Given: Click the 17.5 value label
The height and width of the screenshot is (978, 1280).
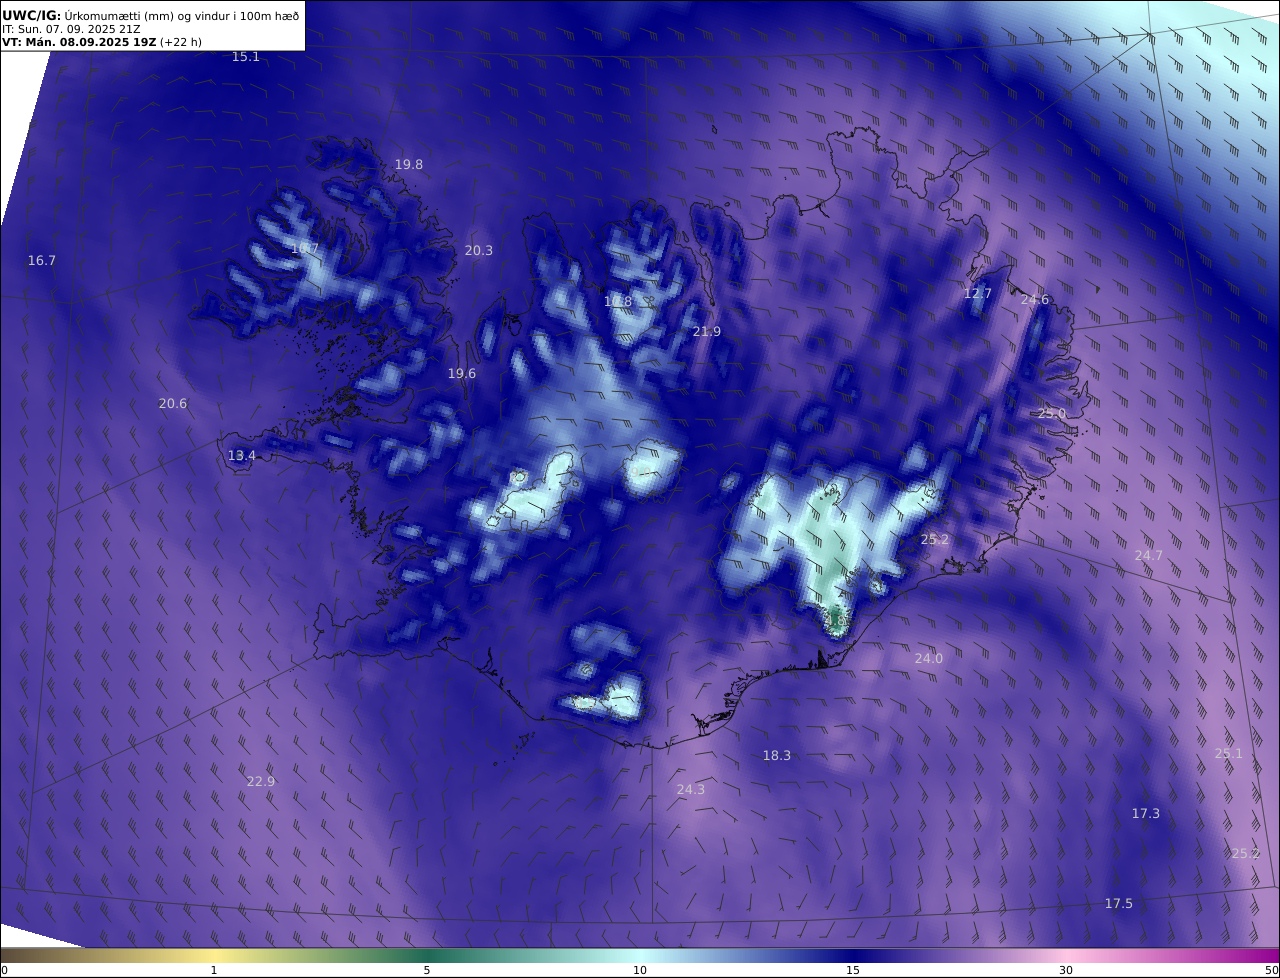Looking at the screenshot, I should (1119, 903).
